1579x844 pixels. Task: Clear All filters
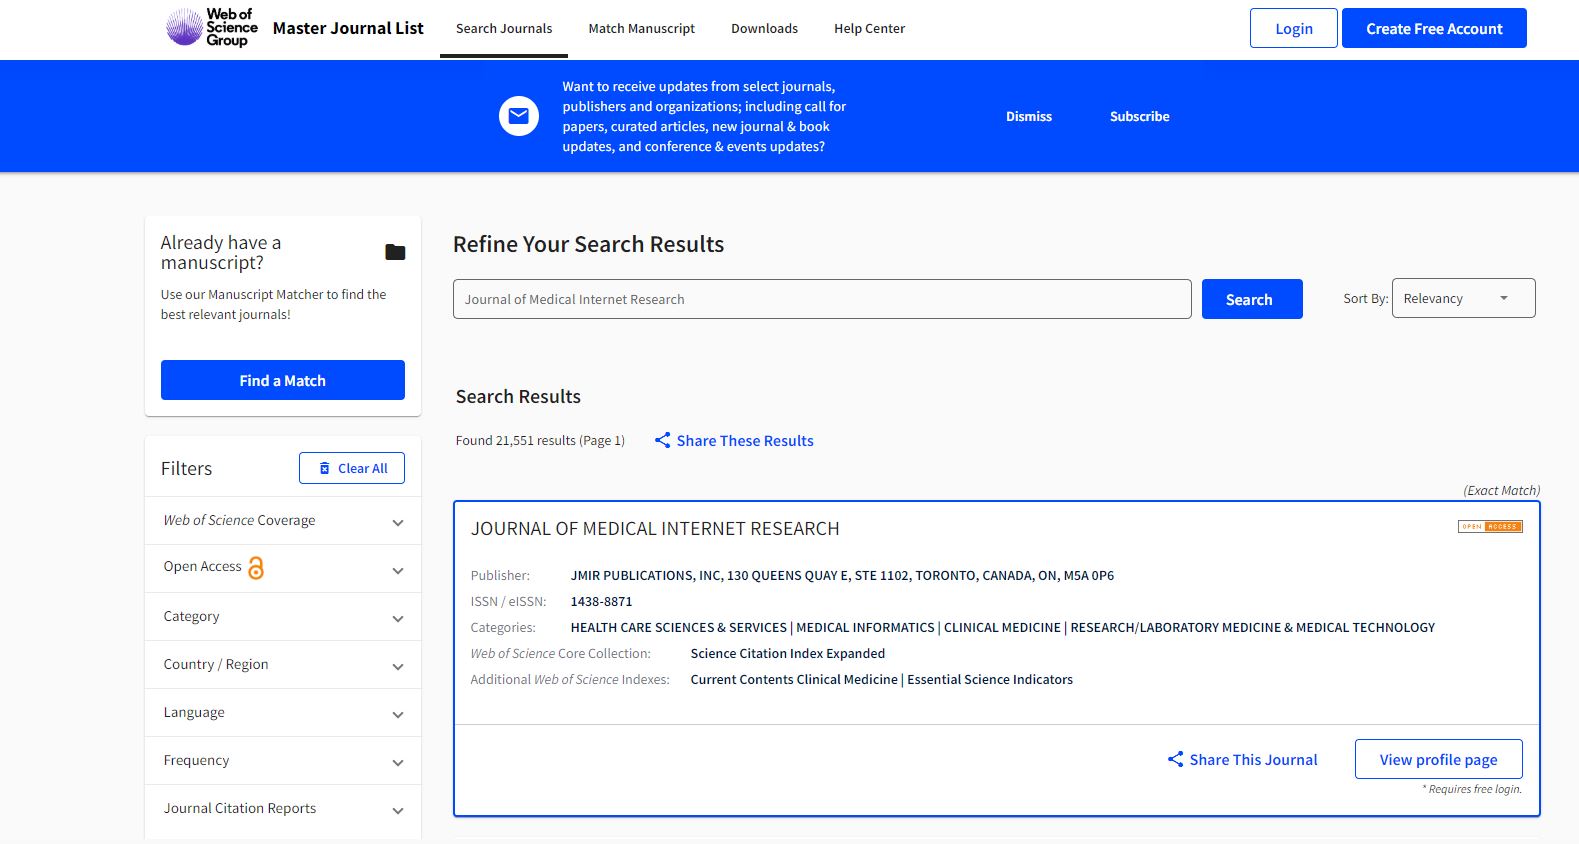click(x=352, y=468)
